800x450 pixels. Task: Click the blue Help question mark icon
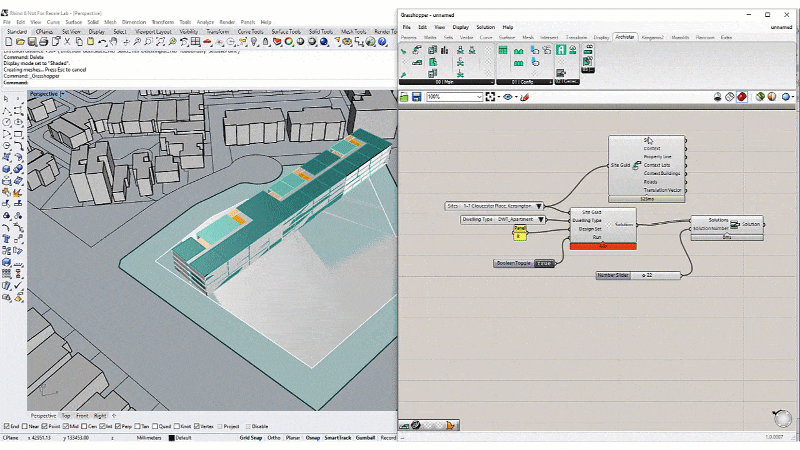(382, 41)
